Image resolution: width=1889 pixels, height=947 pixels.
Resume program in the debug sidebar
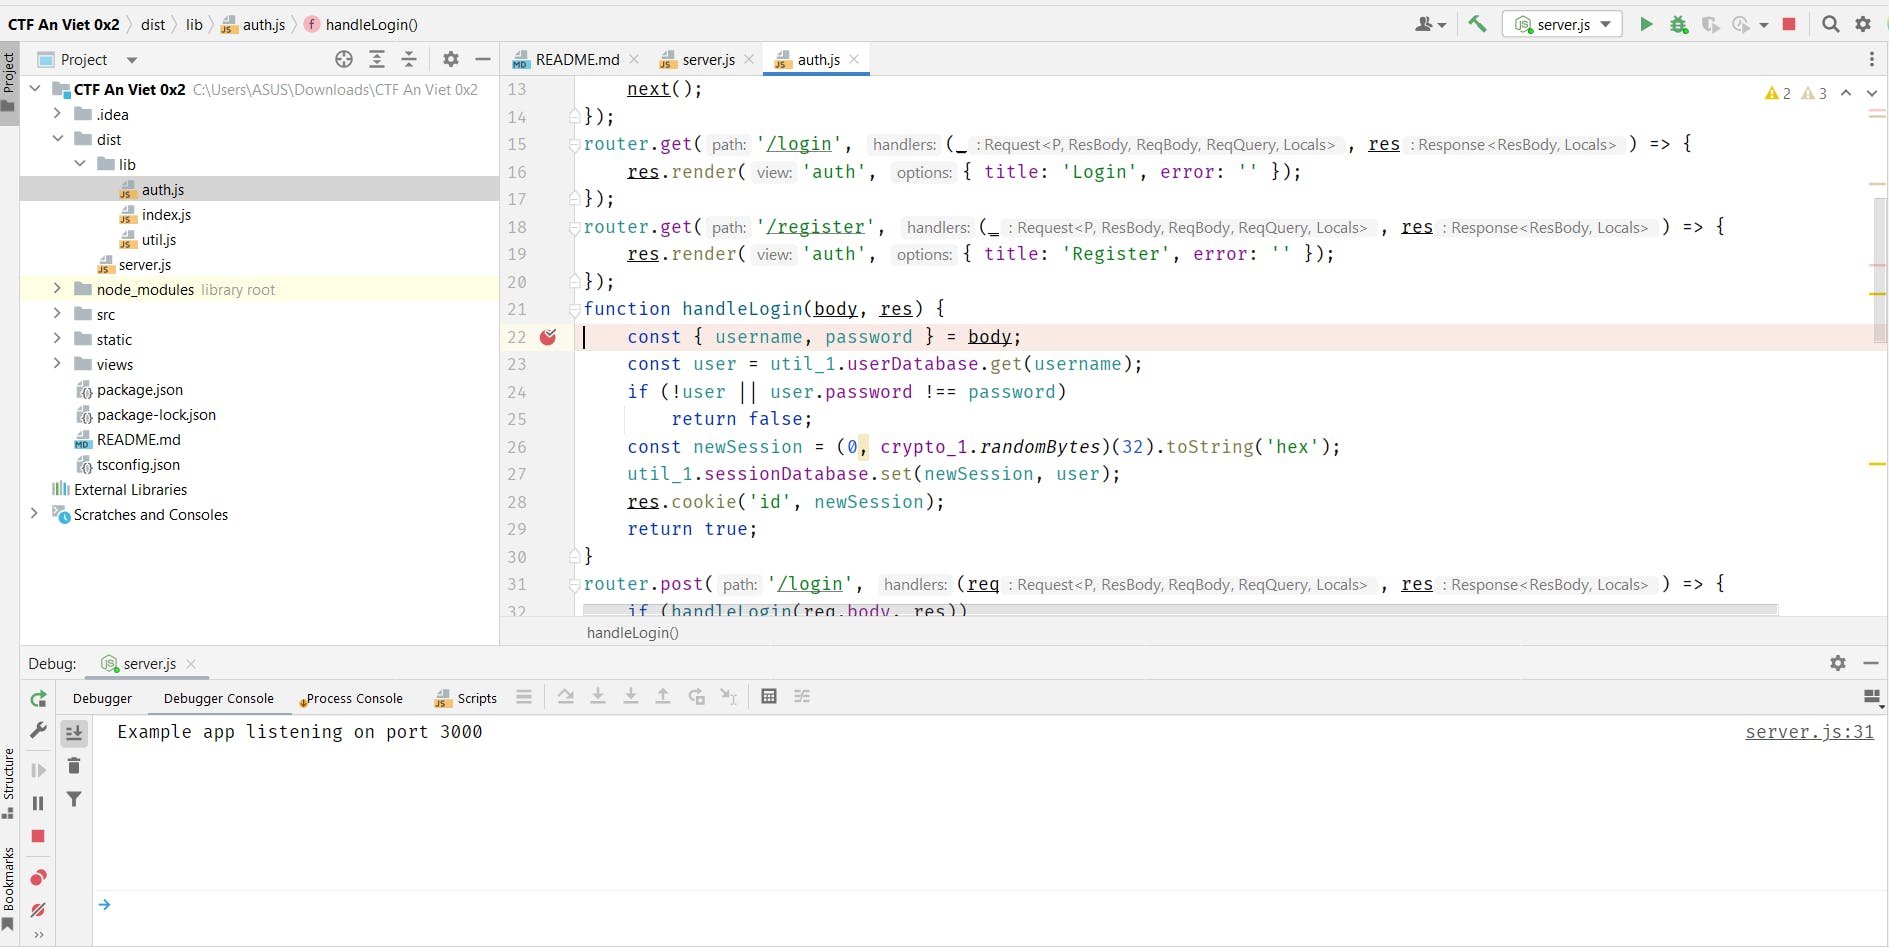tap(38, 770)
